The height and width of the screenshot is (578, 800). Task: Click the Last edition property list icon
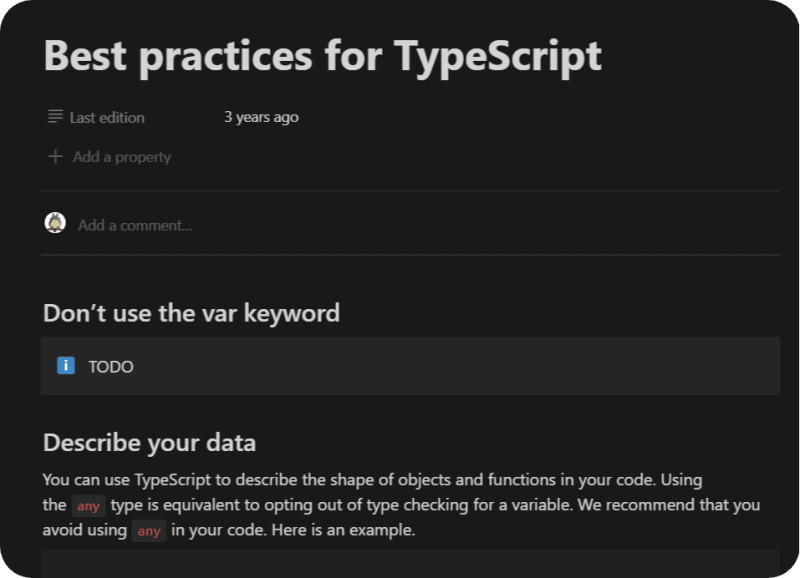click(55, 117)
